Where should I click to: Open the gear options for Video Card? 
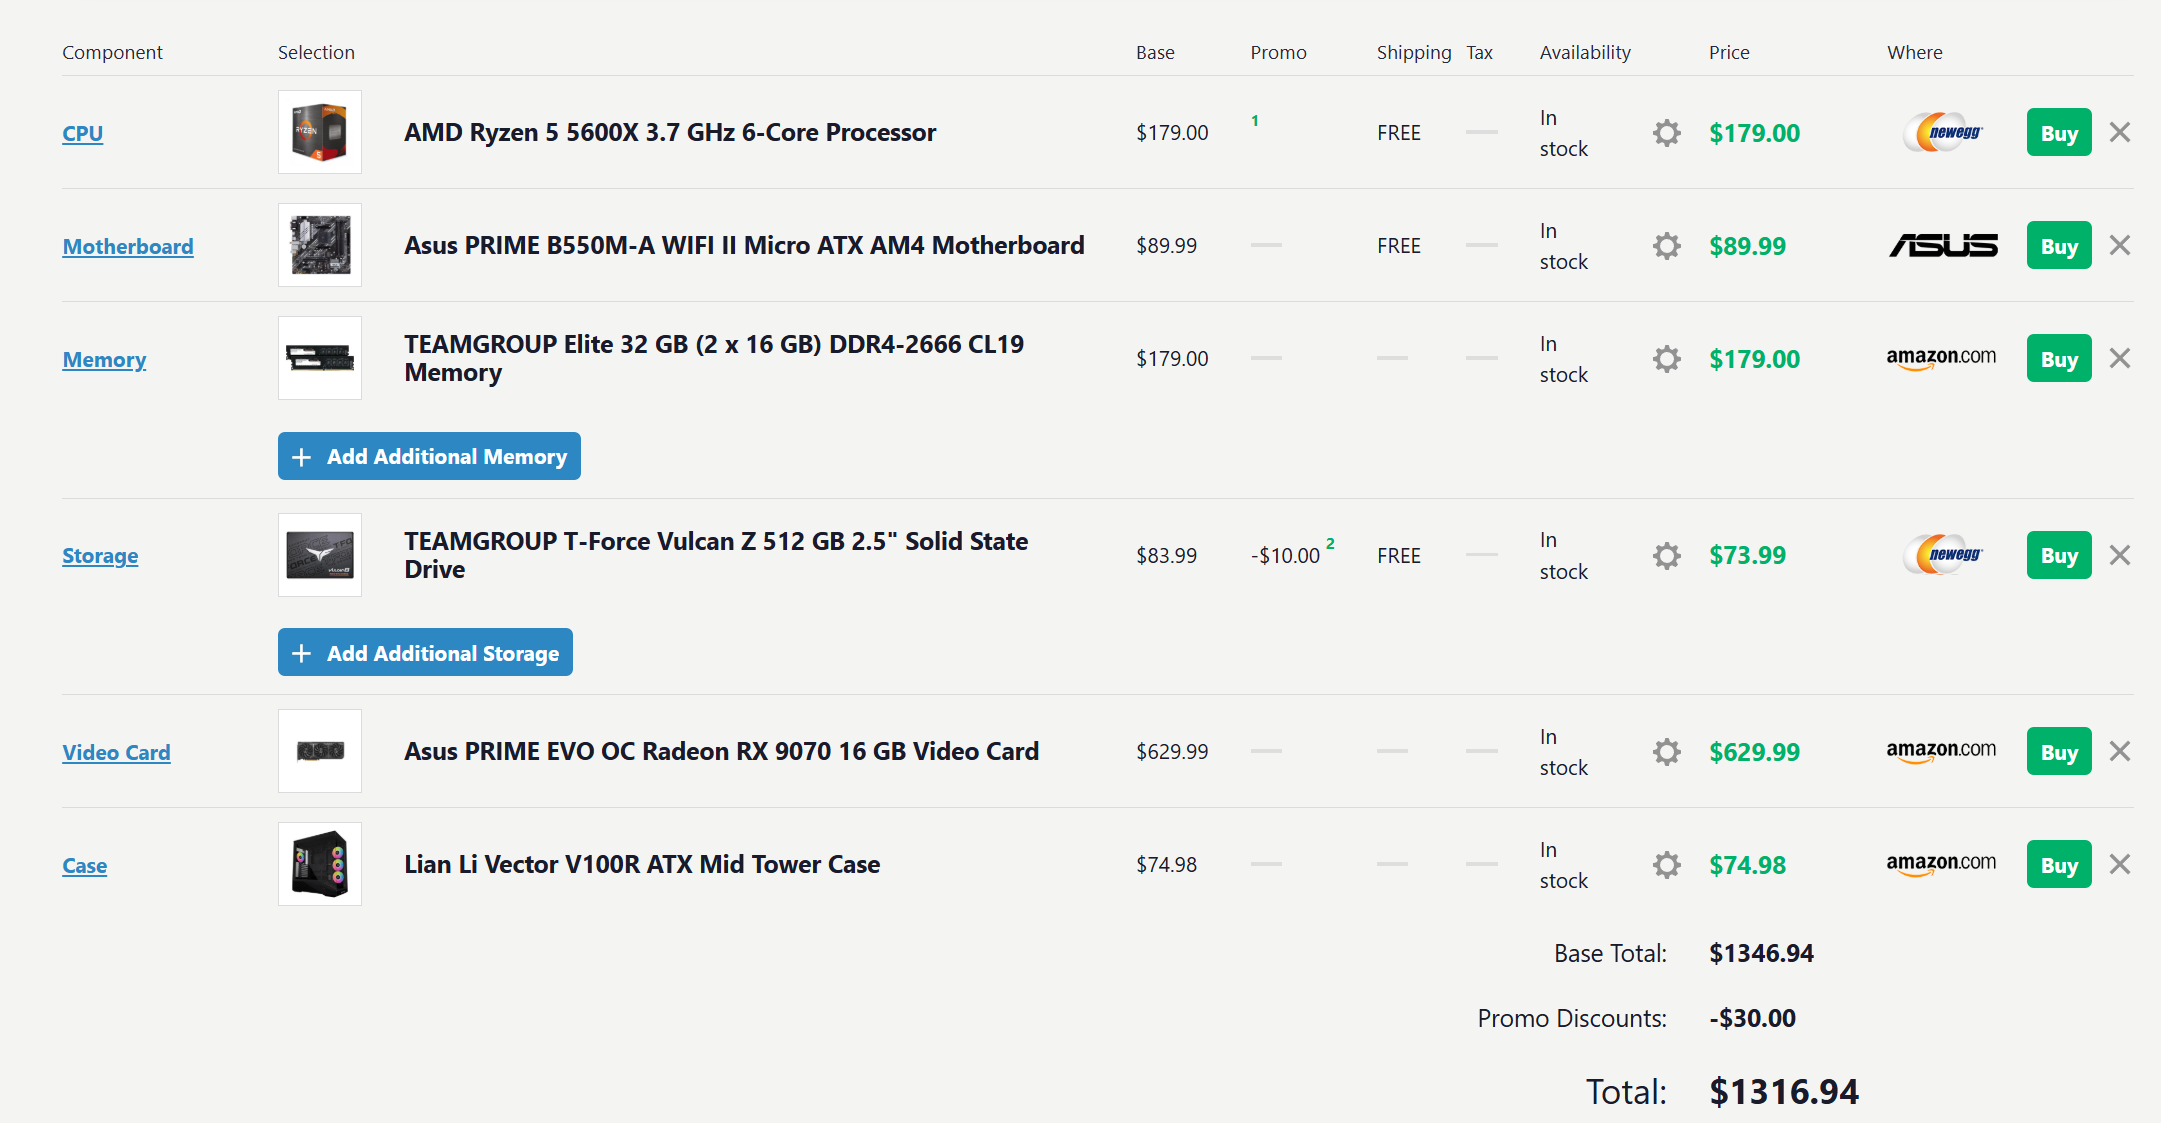[1666, 752]
